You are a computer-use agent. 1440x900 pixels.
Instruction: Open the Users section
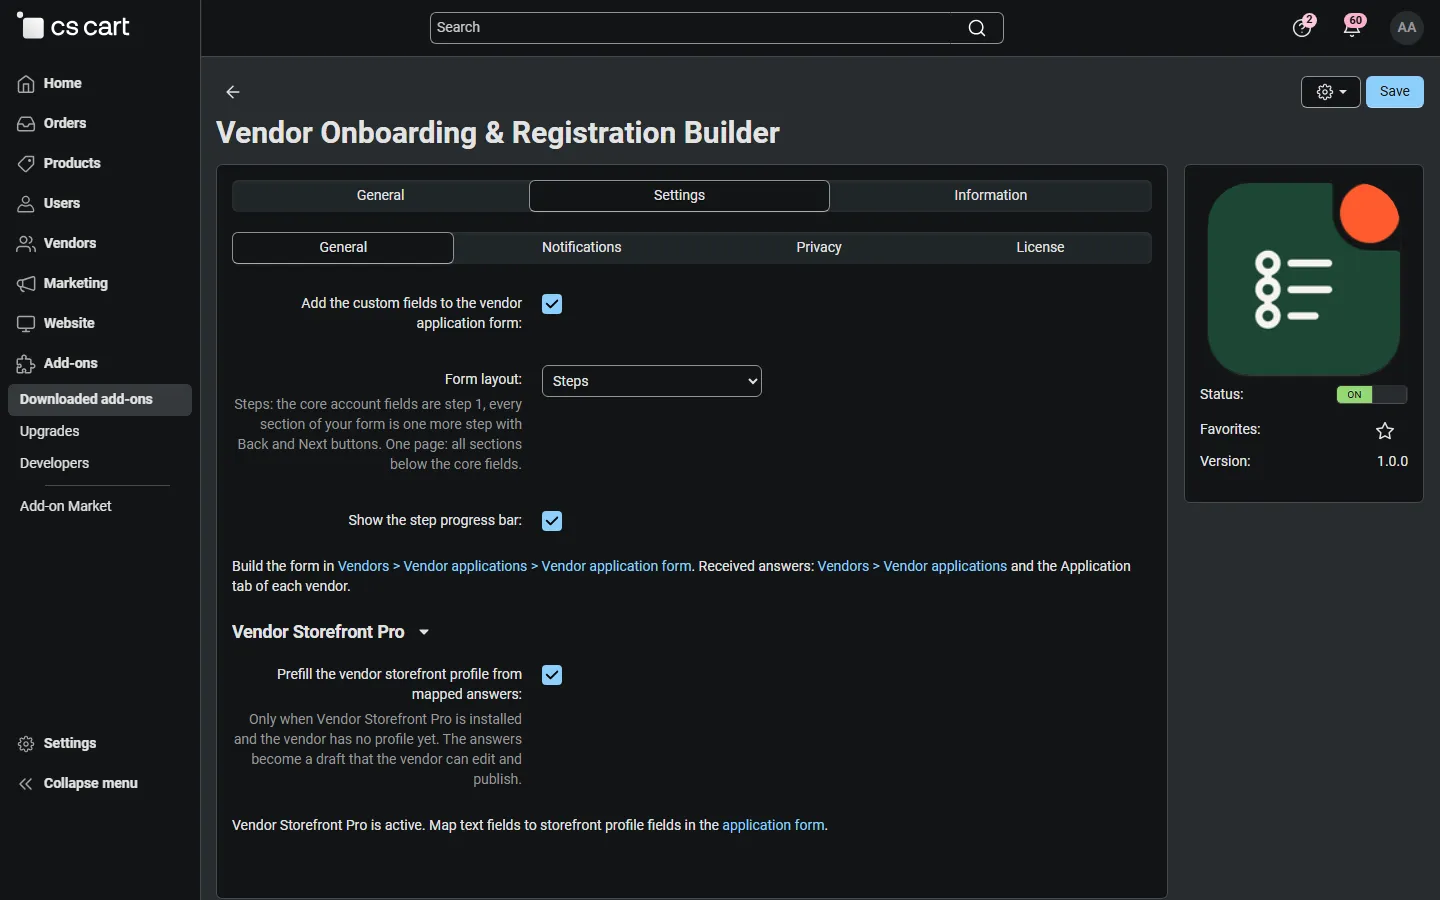tap(49, 204)
